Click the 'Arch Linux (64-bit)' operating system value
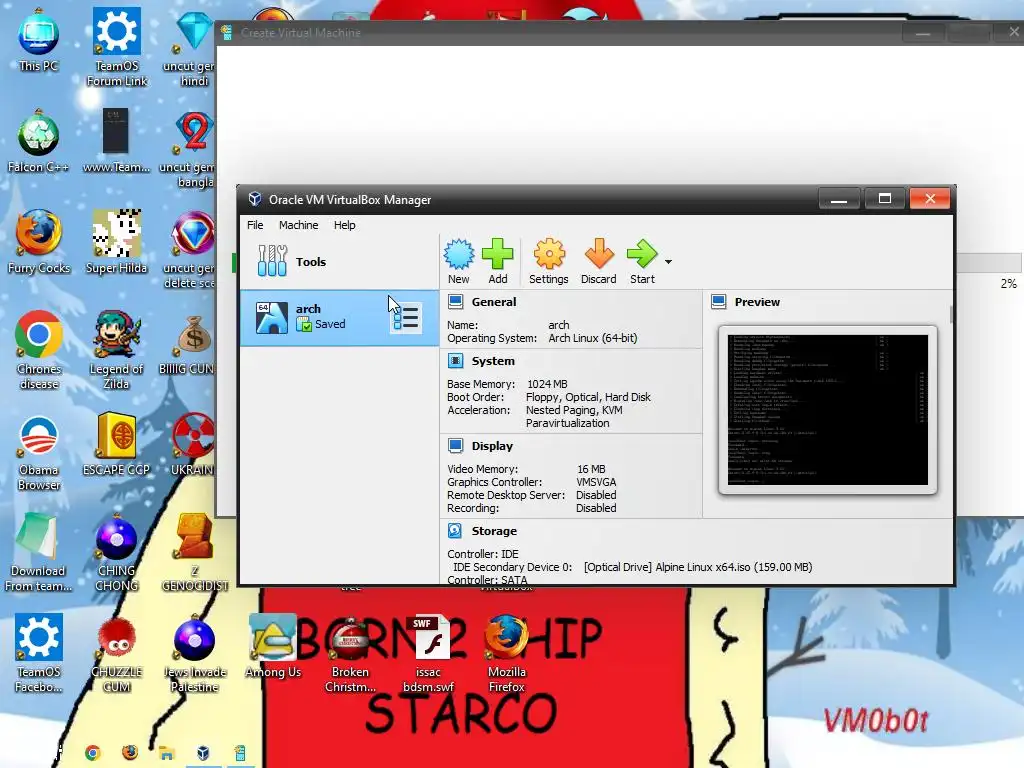 592,338
